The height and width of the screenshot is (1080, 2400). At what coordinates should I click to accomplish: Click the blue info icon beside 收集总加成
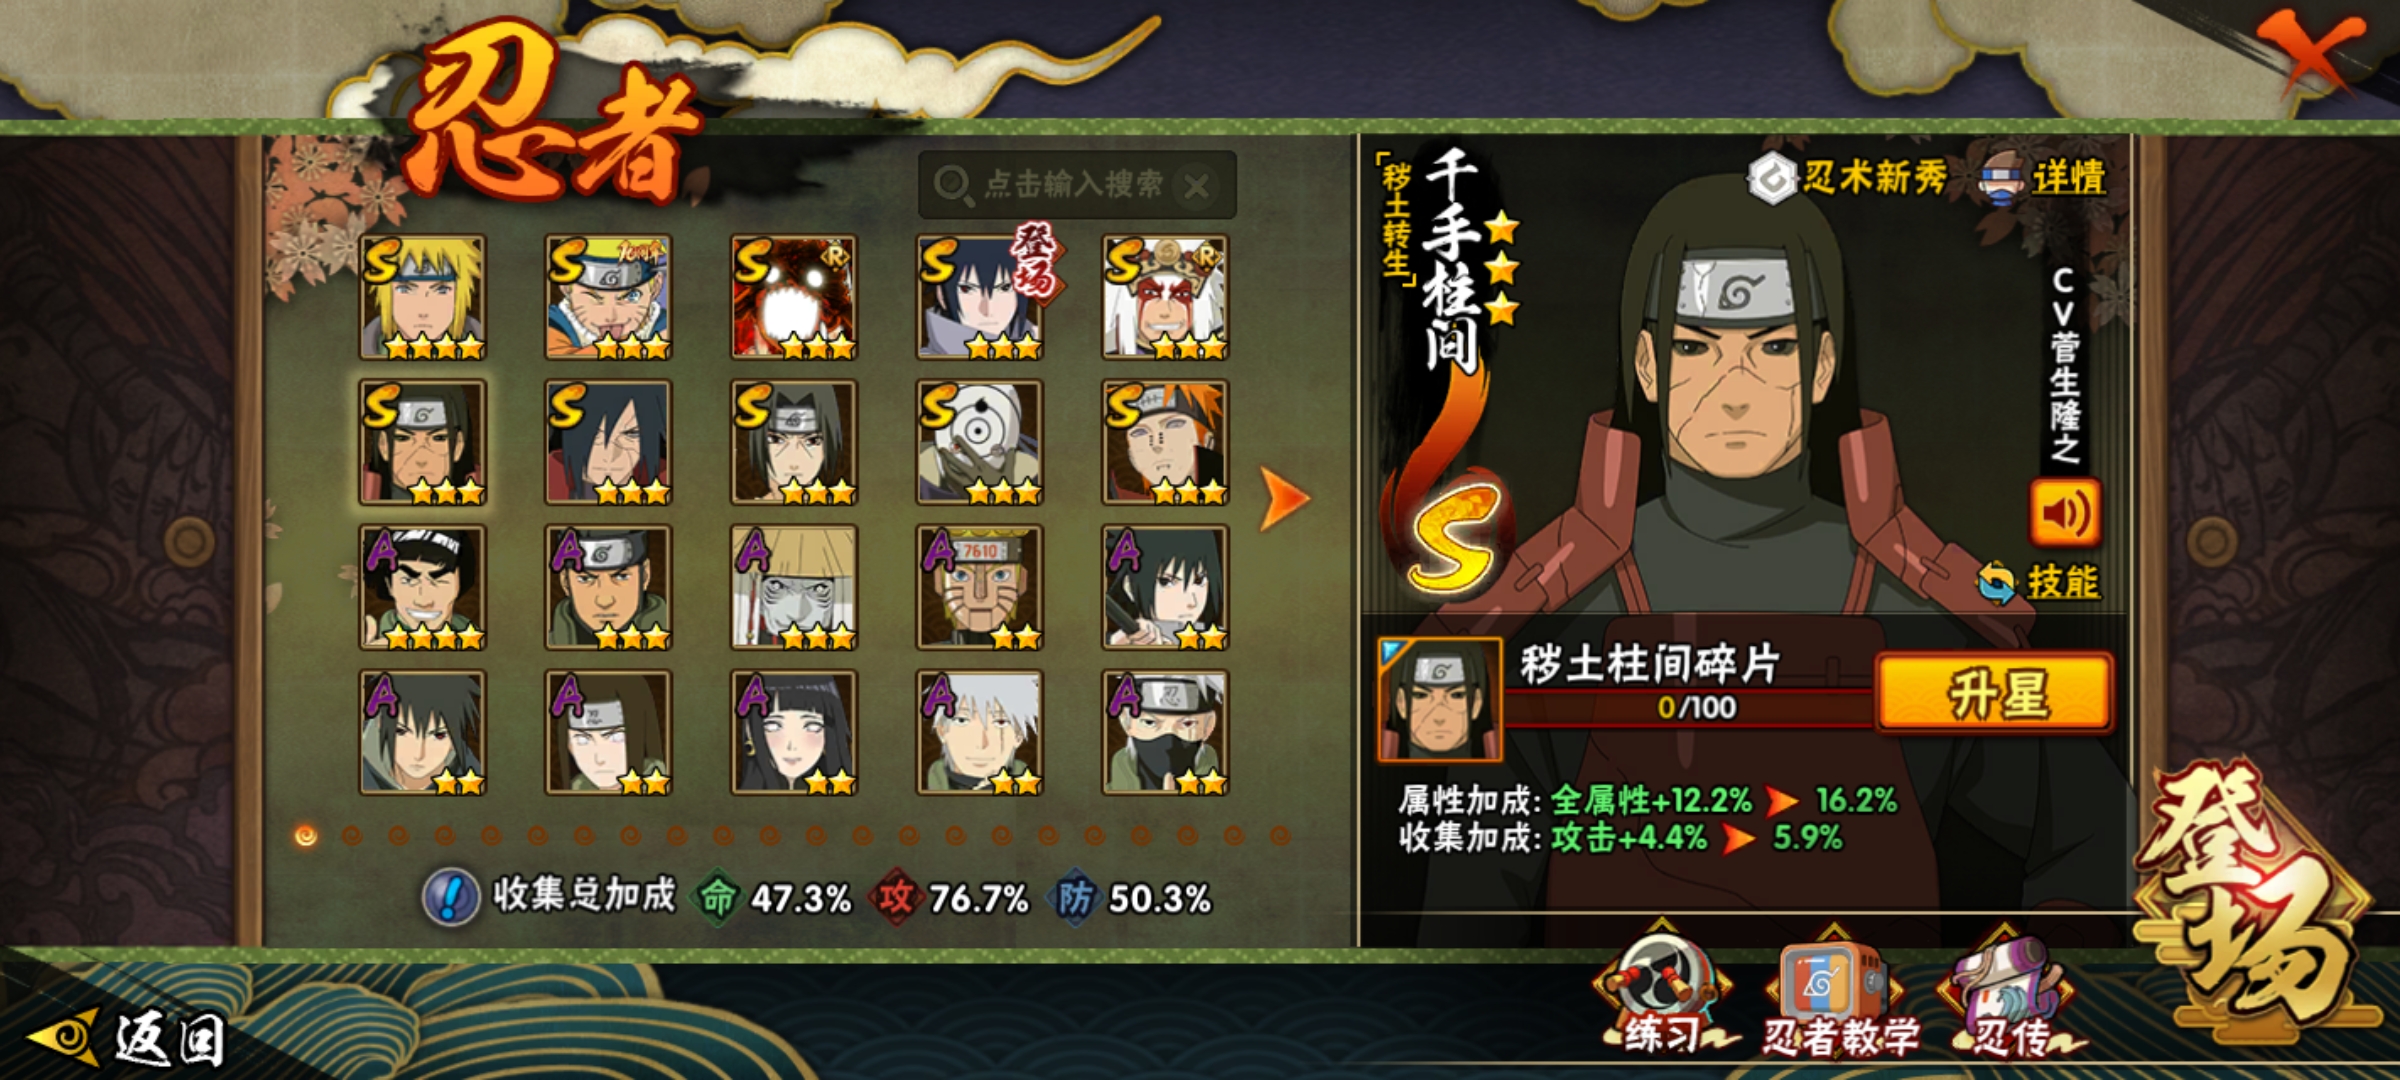(451, 897)
